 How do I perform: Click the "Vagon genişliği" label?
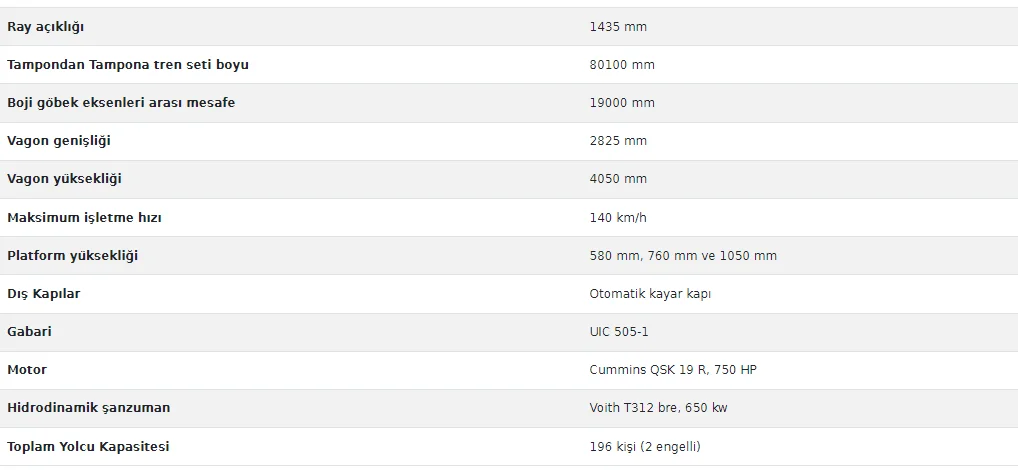coord(59,141)
